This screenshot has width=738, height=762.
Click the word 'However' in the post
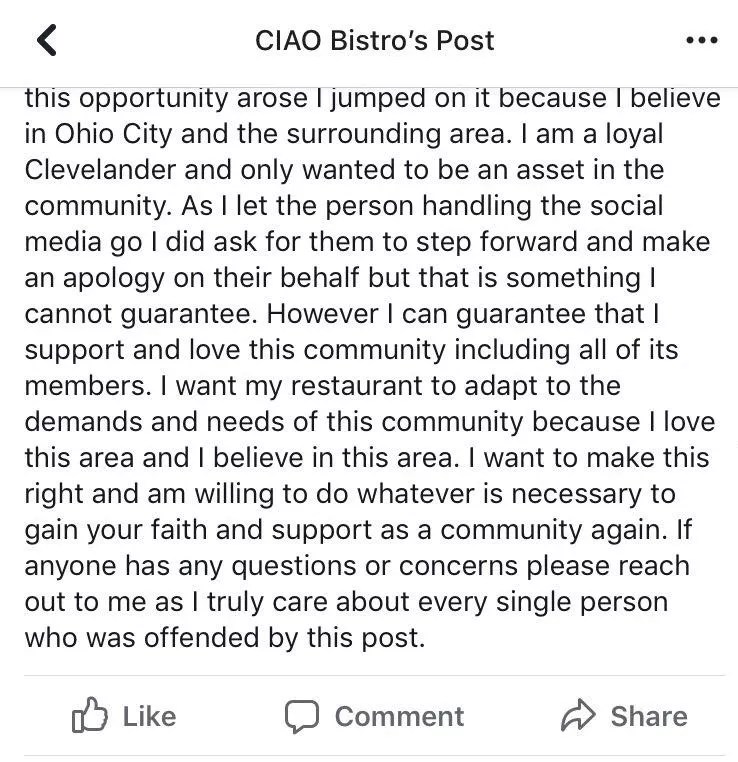(322, 313)
